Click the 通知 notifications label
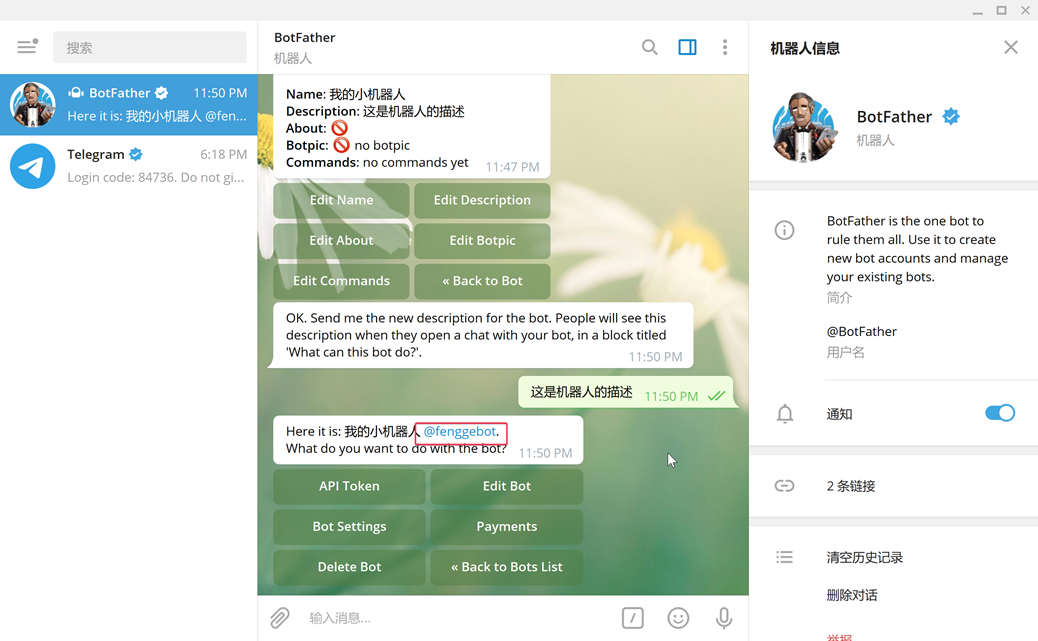This screenshot has width=1038, height=641. (x=839, y=415)
